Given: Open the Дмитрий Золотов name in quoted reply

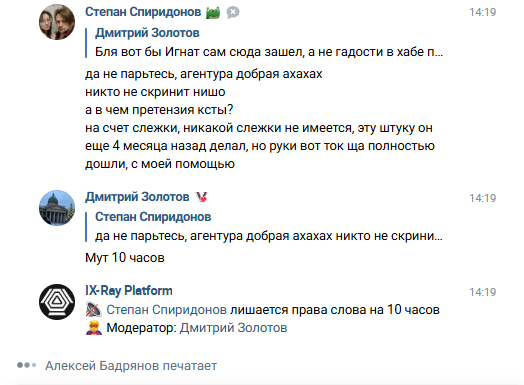Looking at the screenshot, I should 147,33.
